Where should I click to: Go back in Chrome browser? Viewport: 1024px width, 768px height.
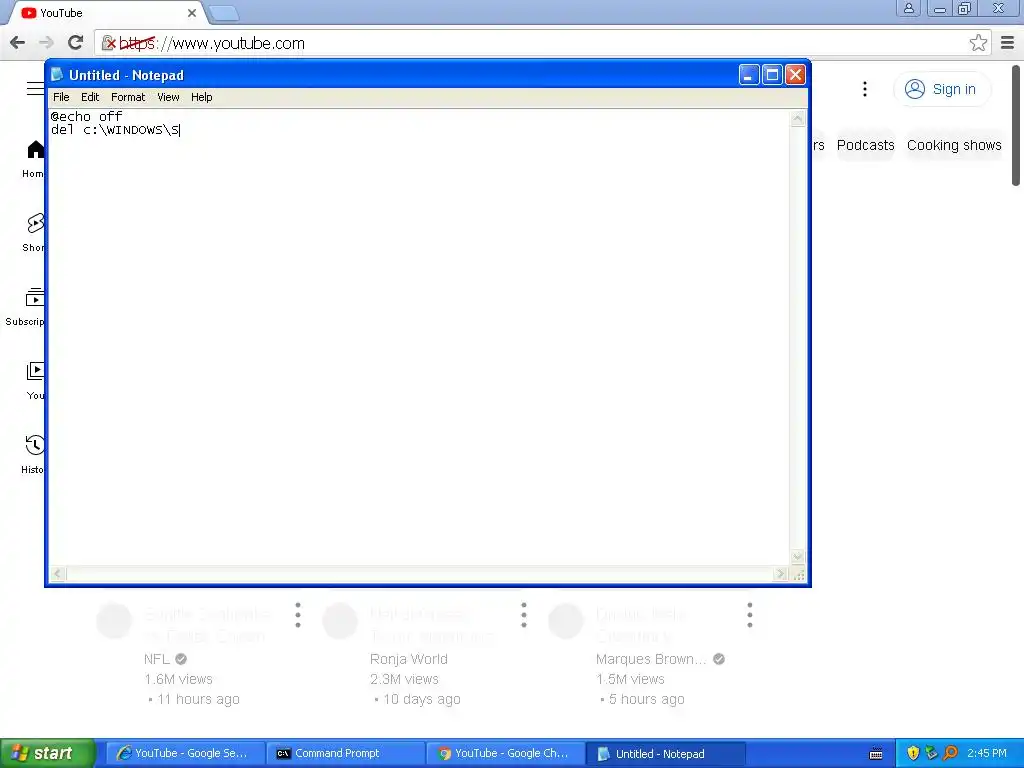click(18, 43)
